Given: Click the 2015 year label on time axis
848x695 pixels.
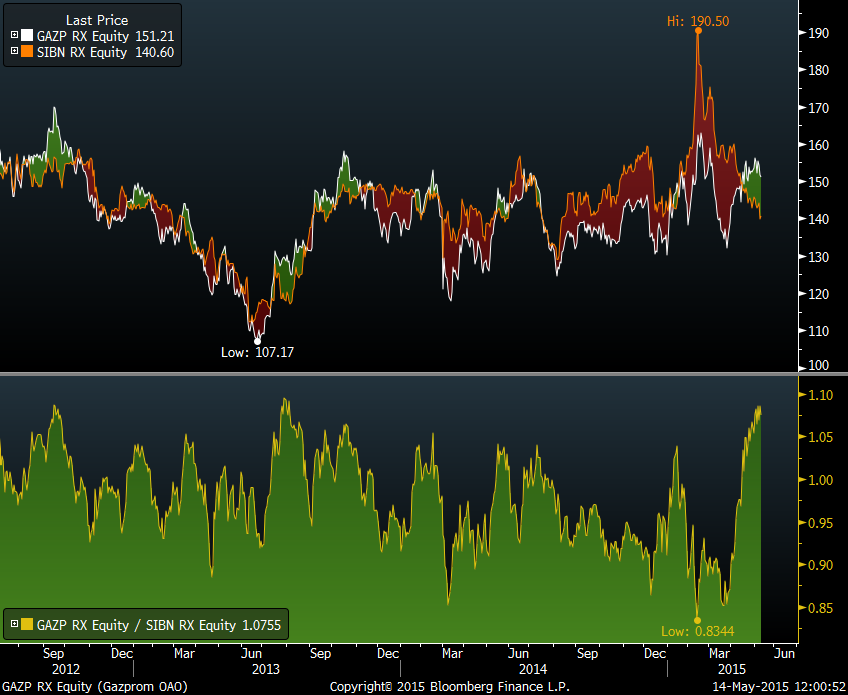Looking at the screenshot, I should pyautogui.click(x=732, y=669).
